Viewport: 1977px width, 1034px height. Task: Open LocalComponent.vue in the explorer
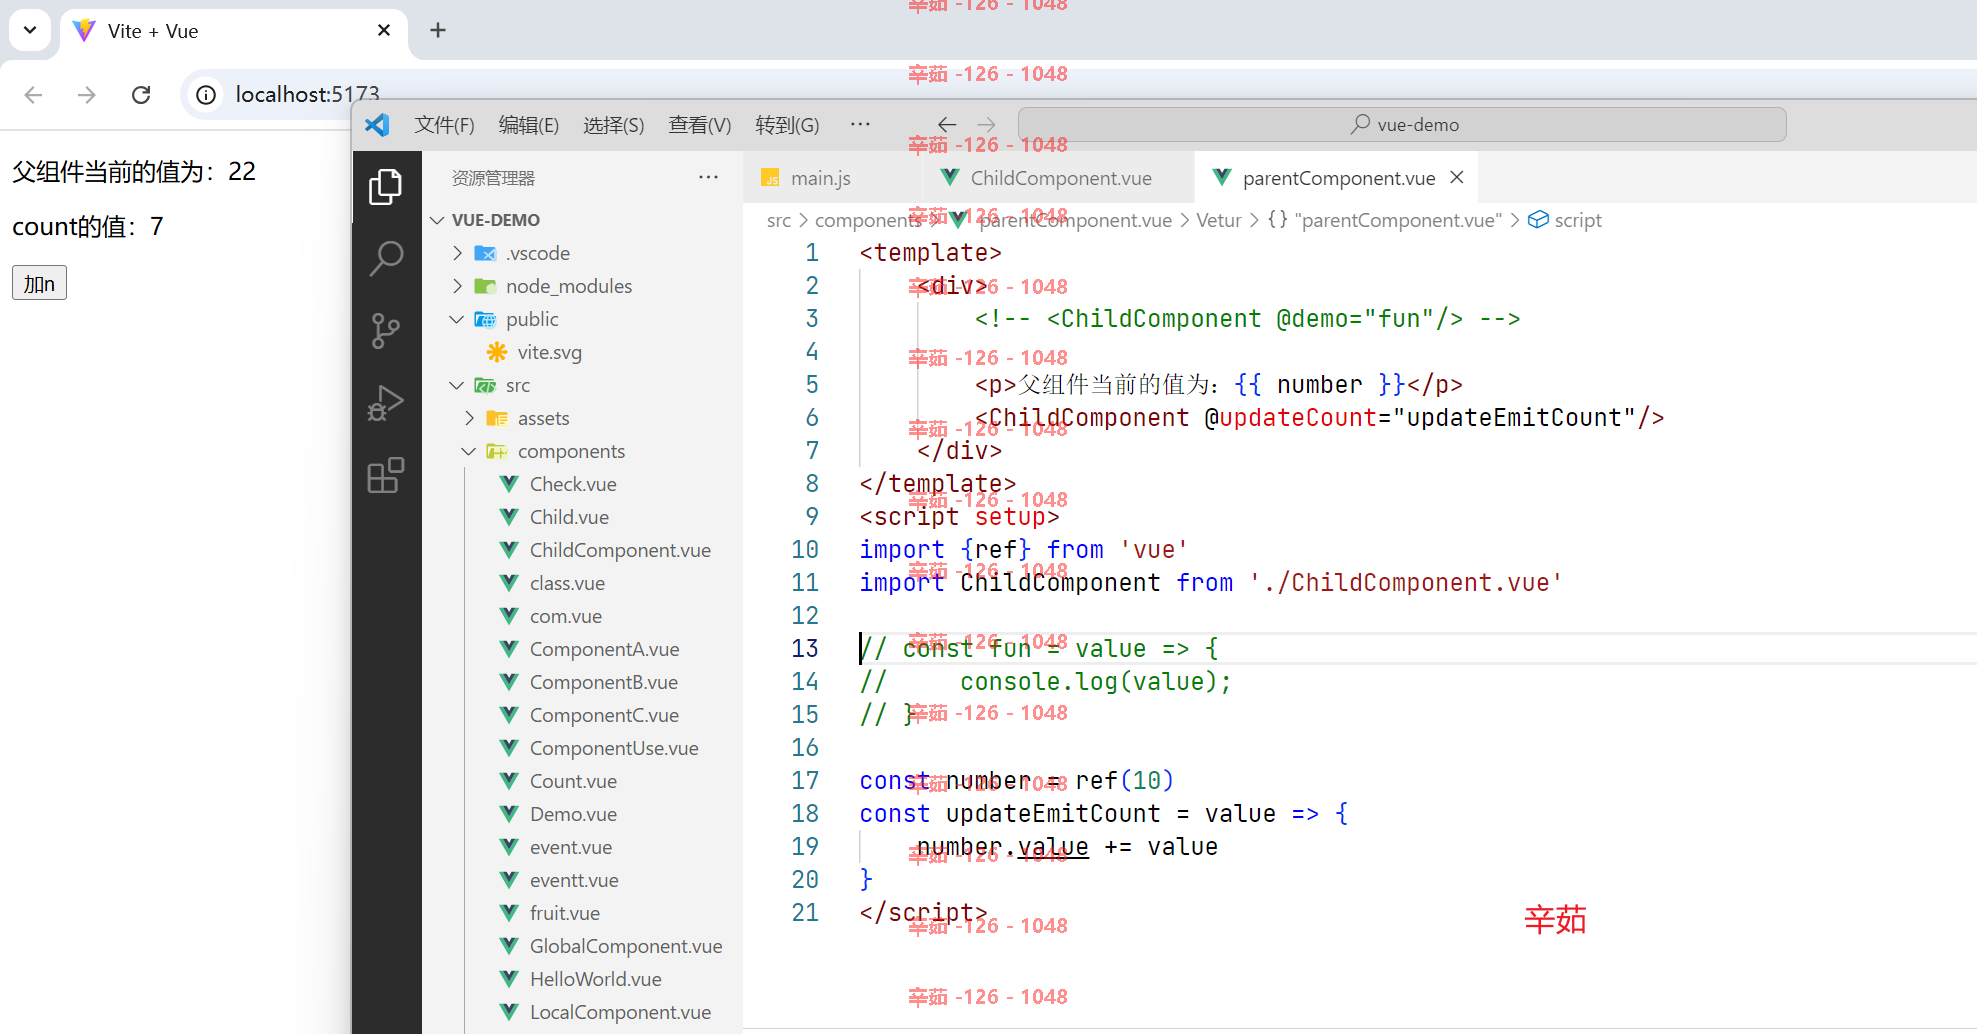point(583,1012)
